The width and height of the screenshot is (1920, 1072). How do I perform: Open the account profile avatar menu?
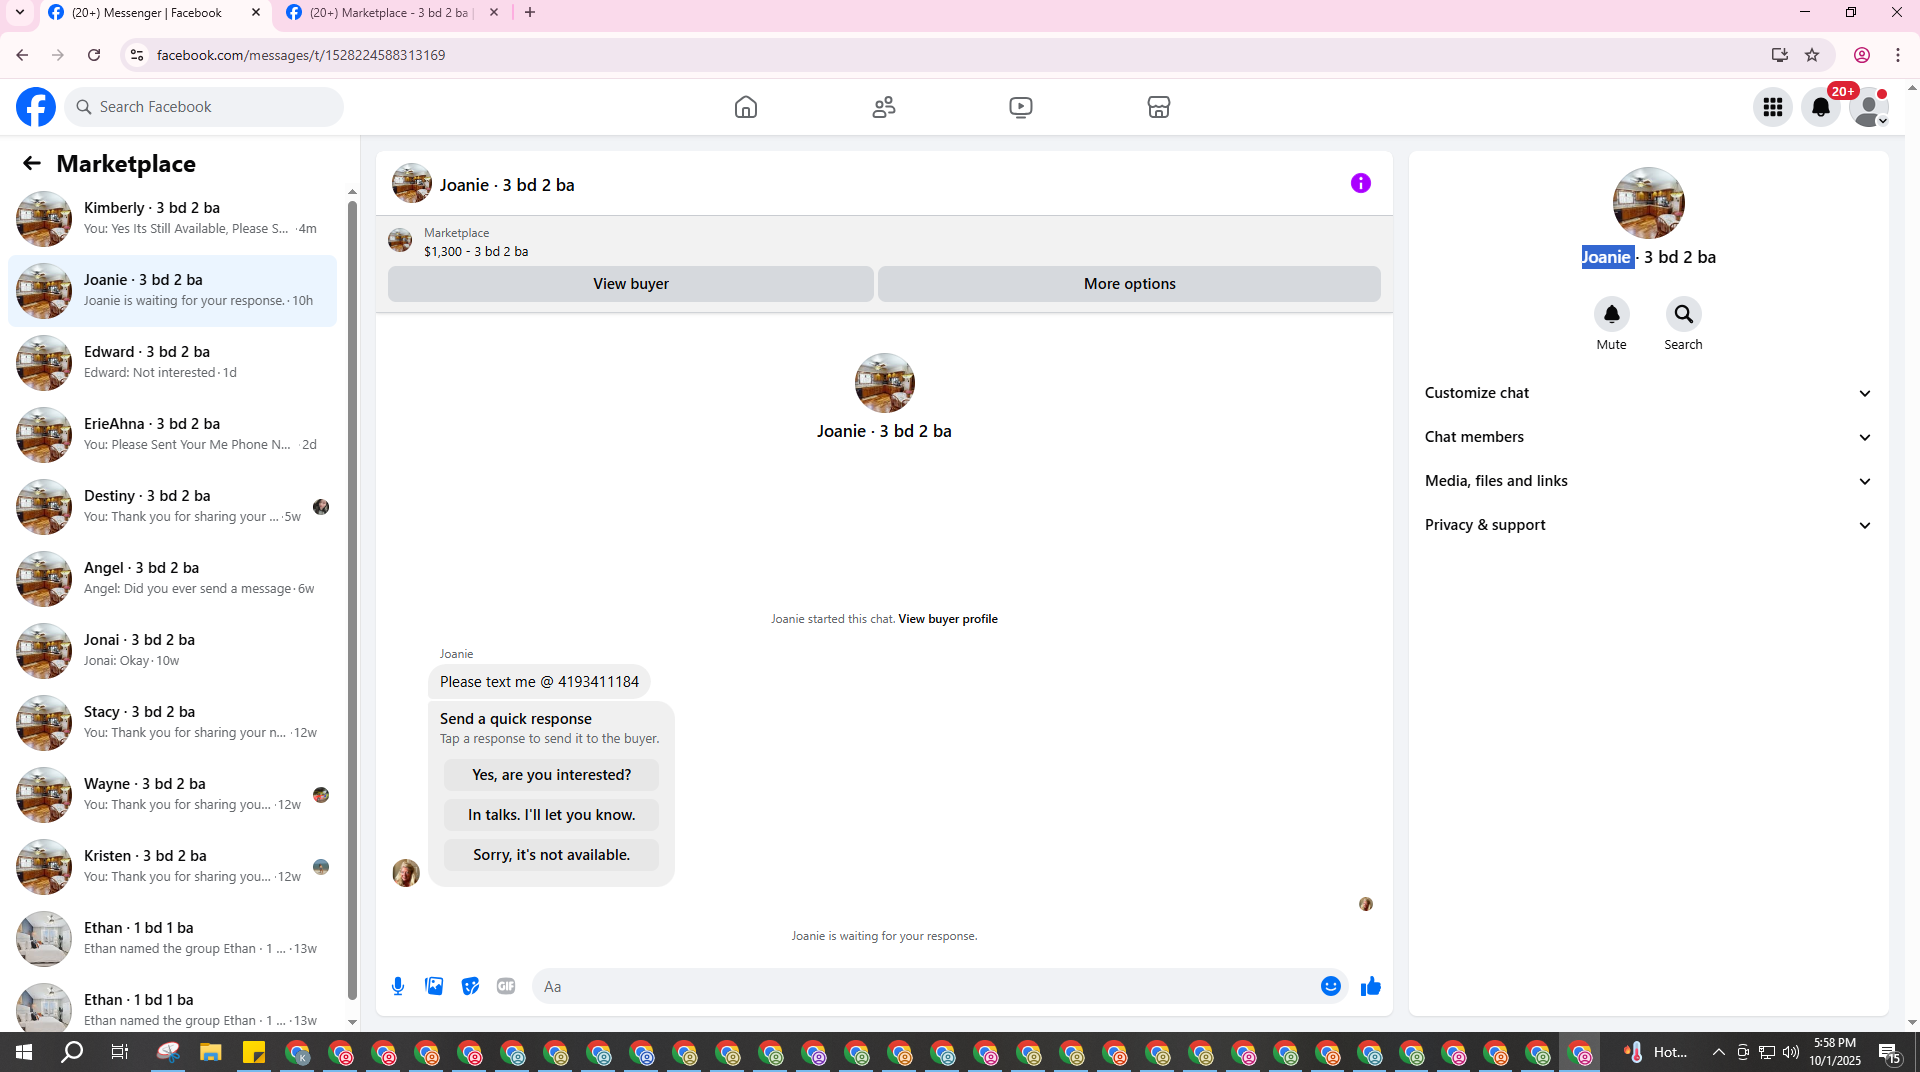pyautogui.click(x=1869, y=107)
